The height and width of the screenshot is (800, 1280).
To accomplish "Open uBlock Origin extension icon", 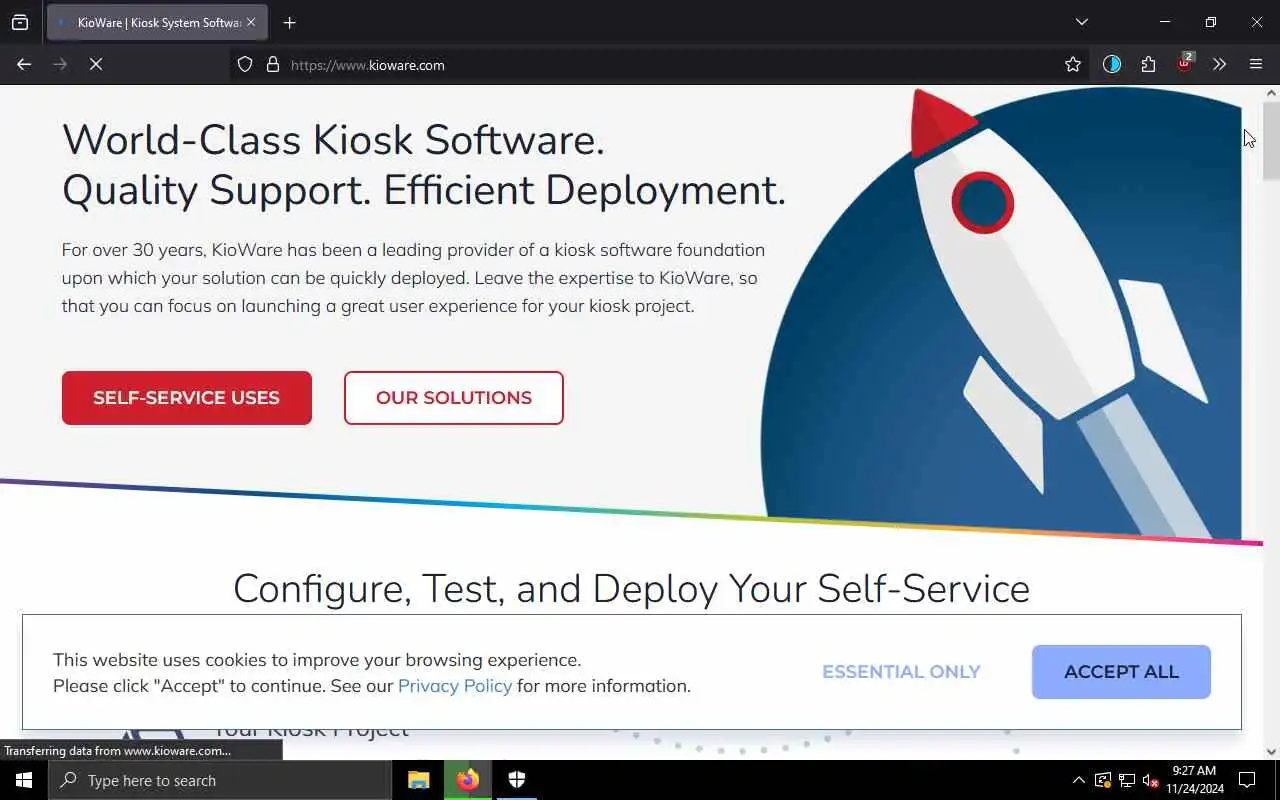I will coord(1185,63).
